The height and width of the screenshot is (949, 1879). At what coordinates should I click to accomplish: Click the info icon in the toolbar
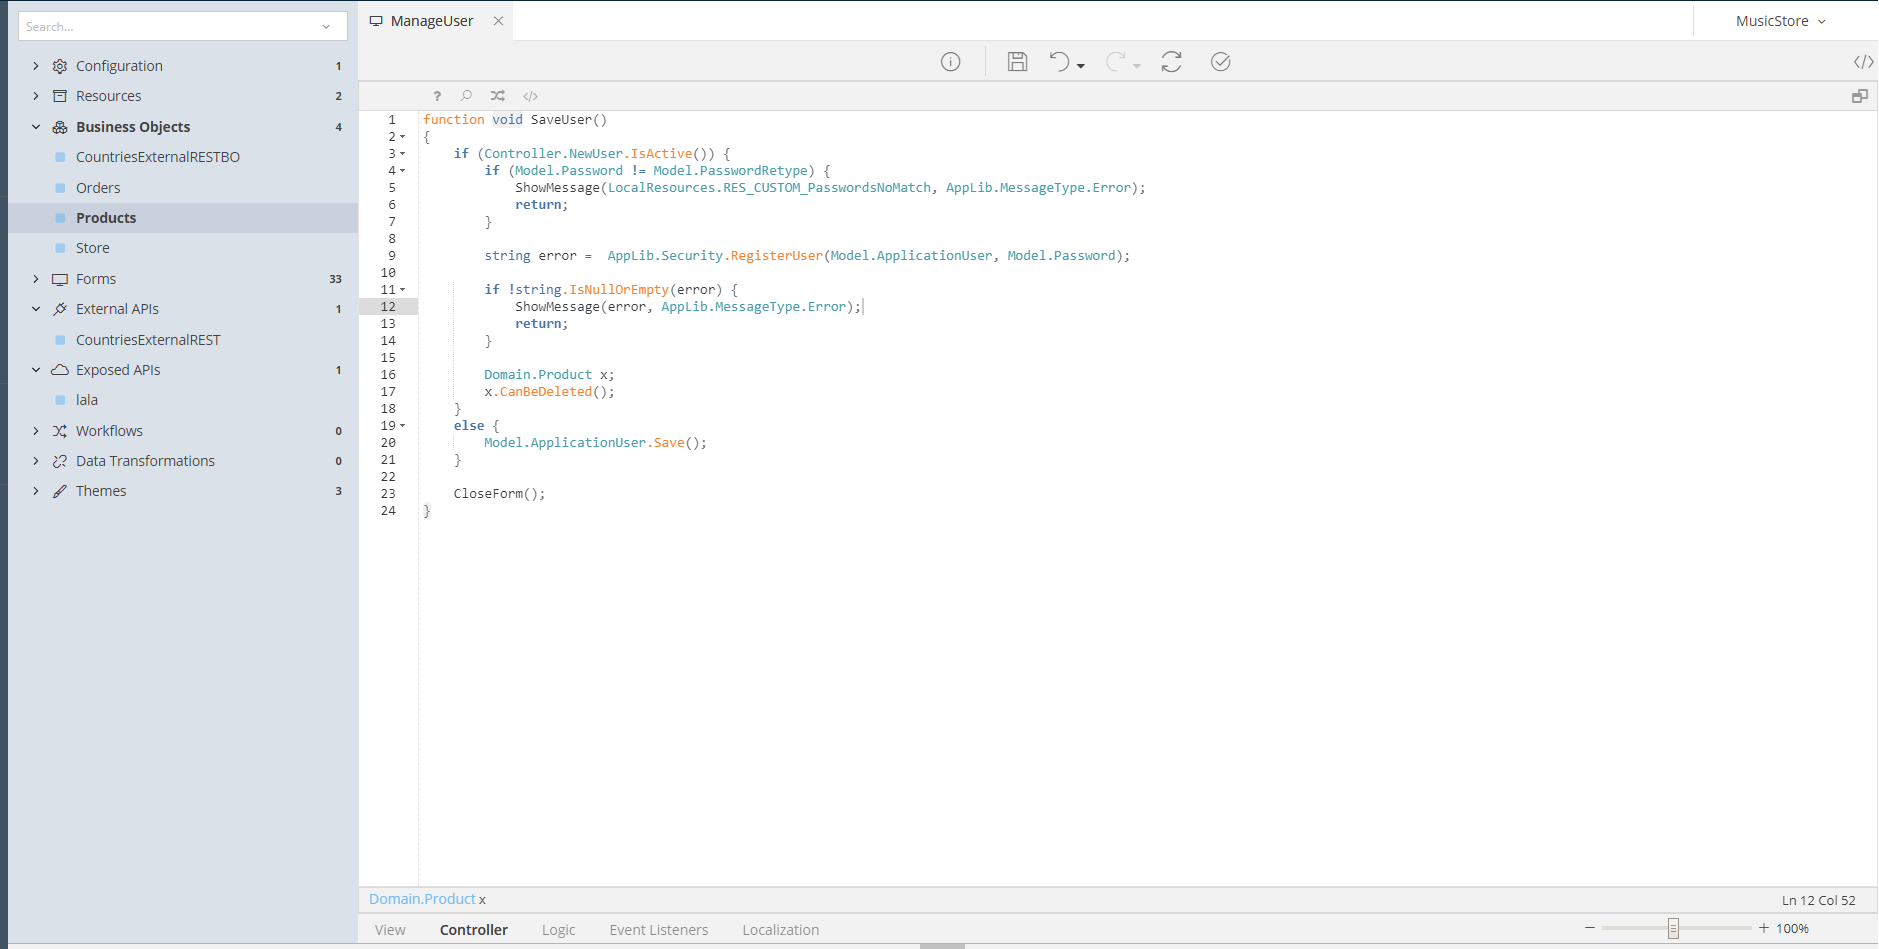tap(950, 62)
